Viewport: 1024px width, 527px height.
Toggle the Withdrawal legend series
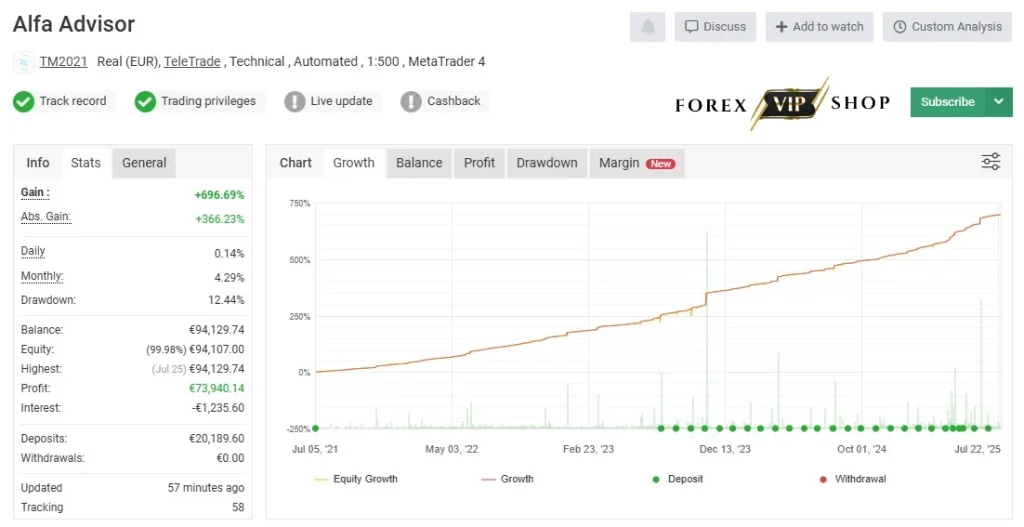click(x=852, y=479)
